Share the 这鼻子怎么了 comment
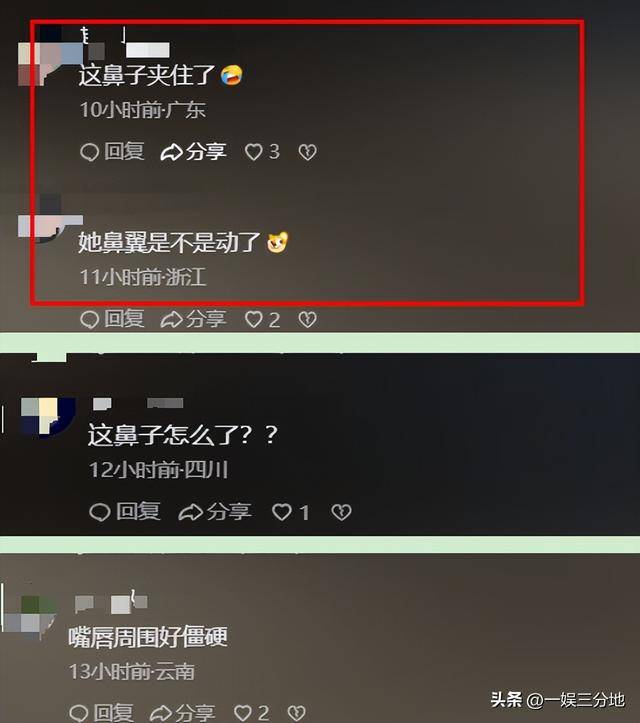640x723 pixels. [x=215, y=512]
